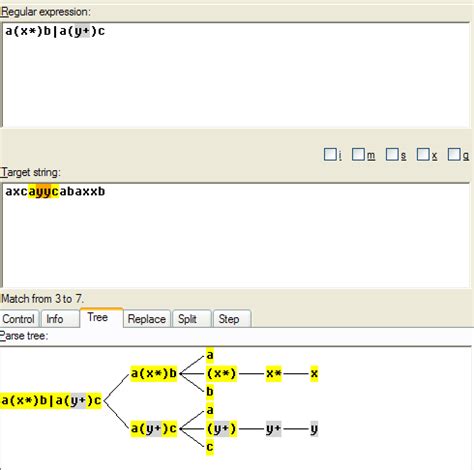Viewport: 474px width, 470px height.
Task: Select the 'a' leaf under a(x*)b
Action: click(x=210, y=355)
